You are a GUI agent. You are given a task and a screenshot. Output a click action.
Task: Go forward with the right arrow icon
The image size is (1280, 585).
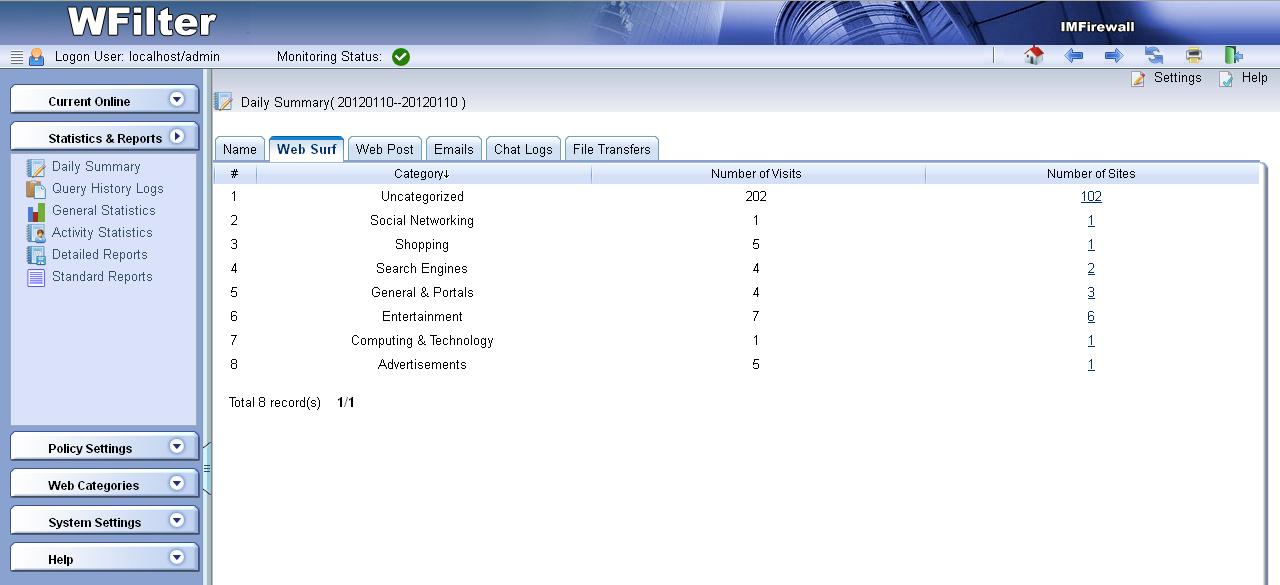1113,56
